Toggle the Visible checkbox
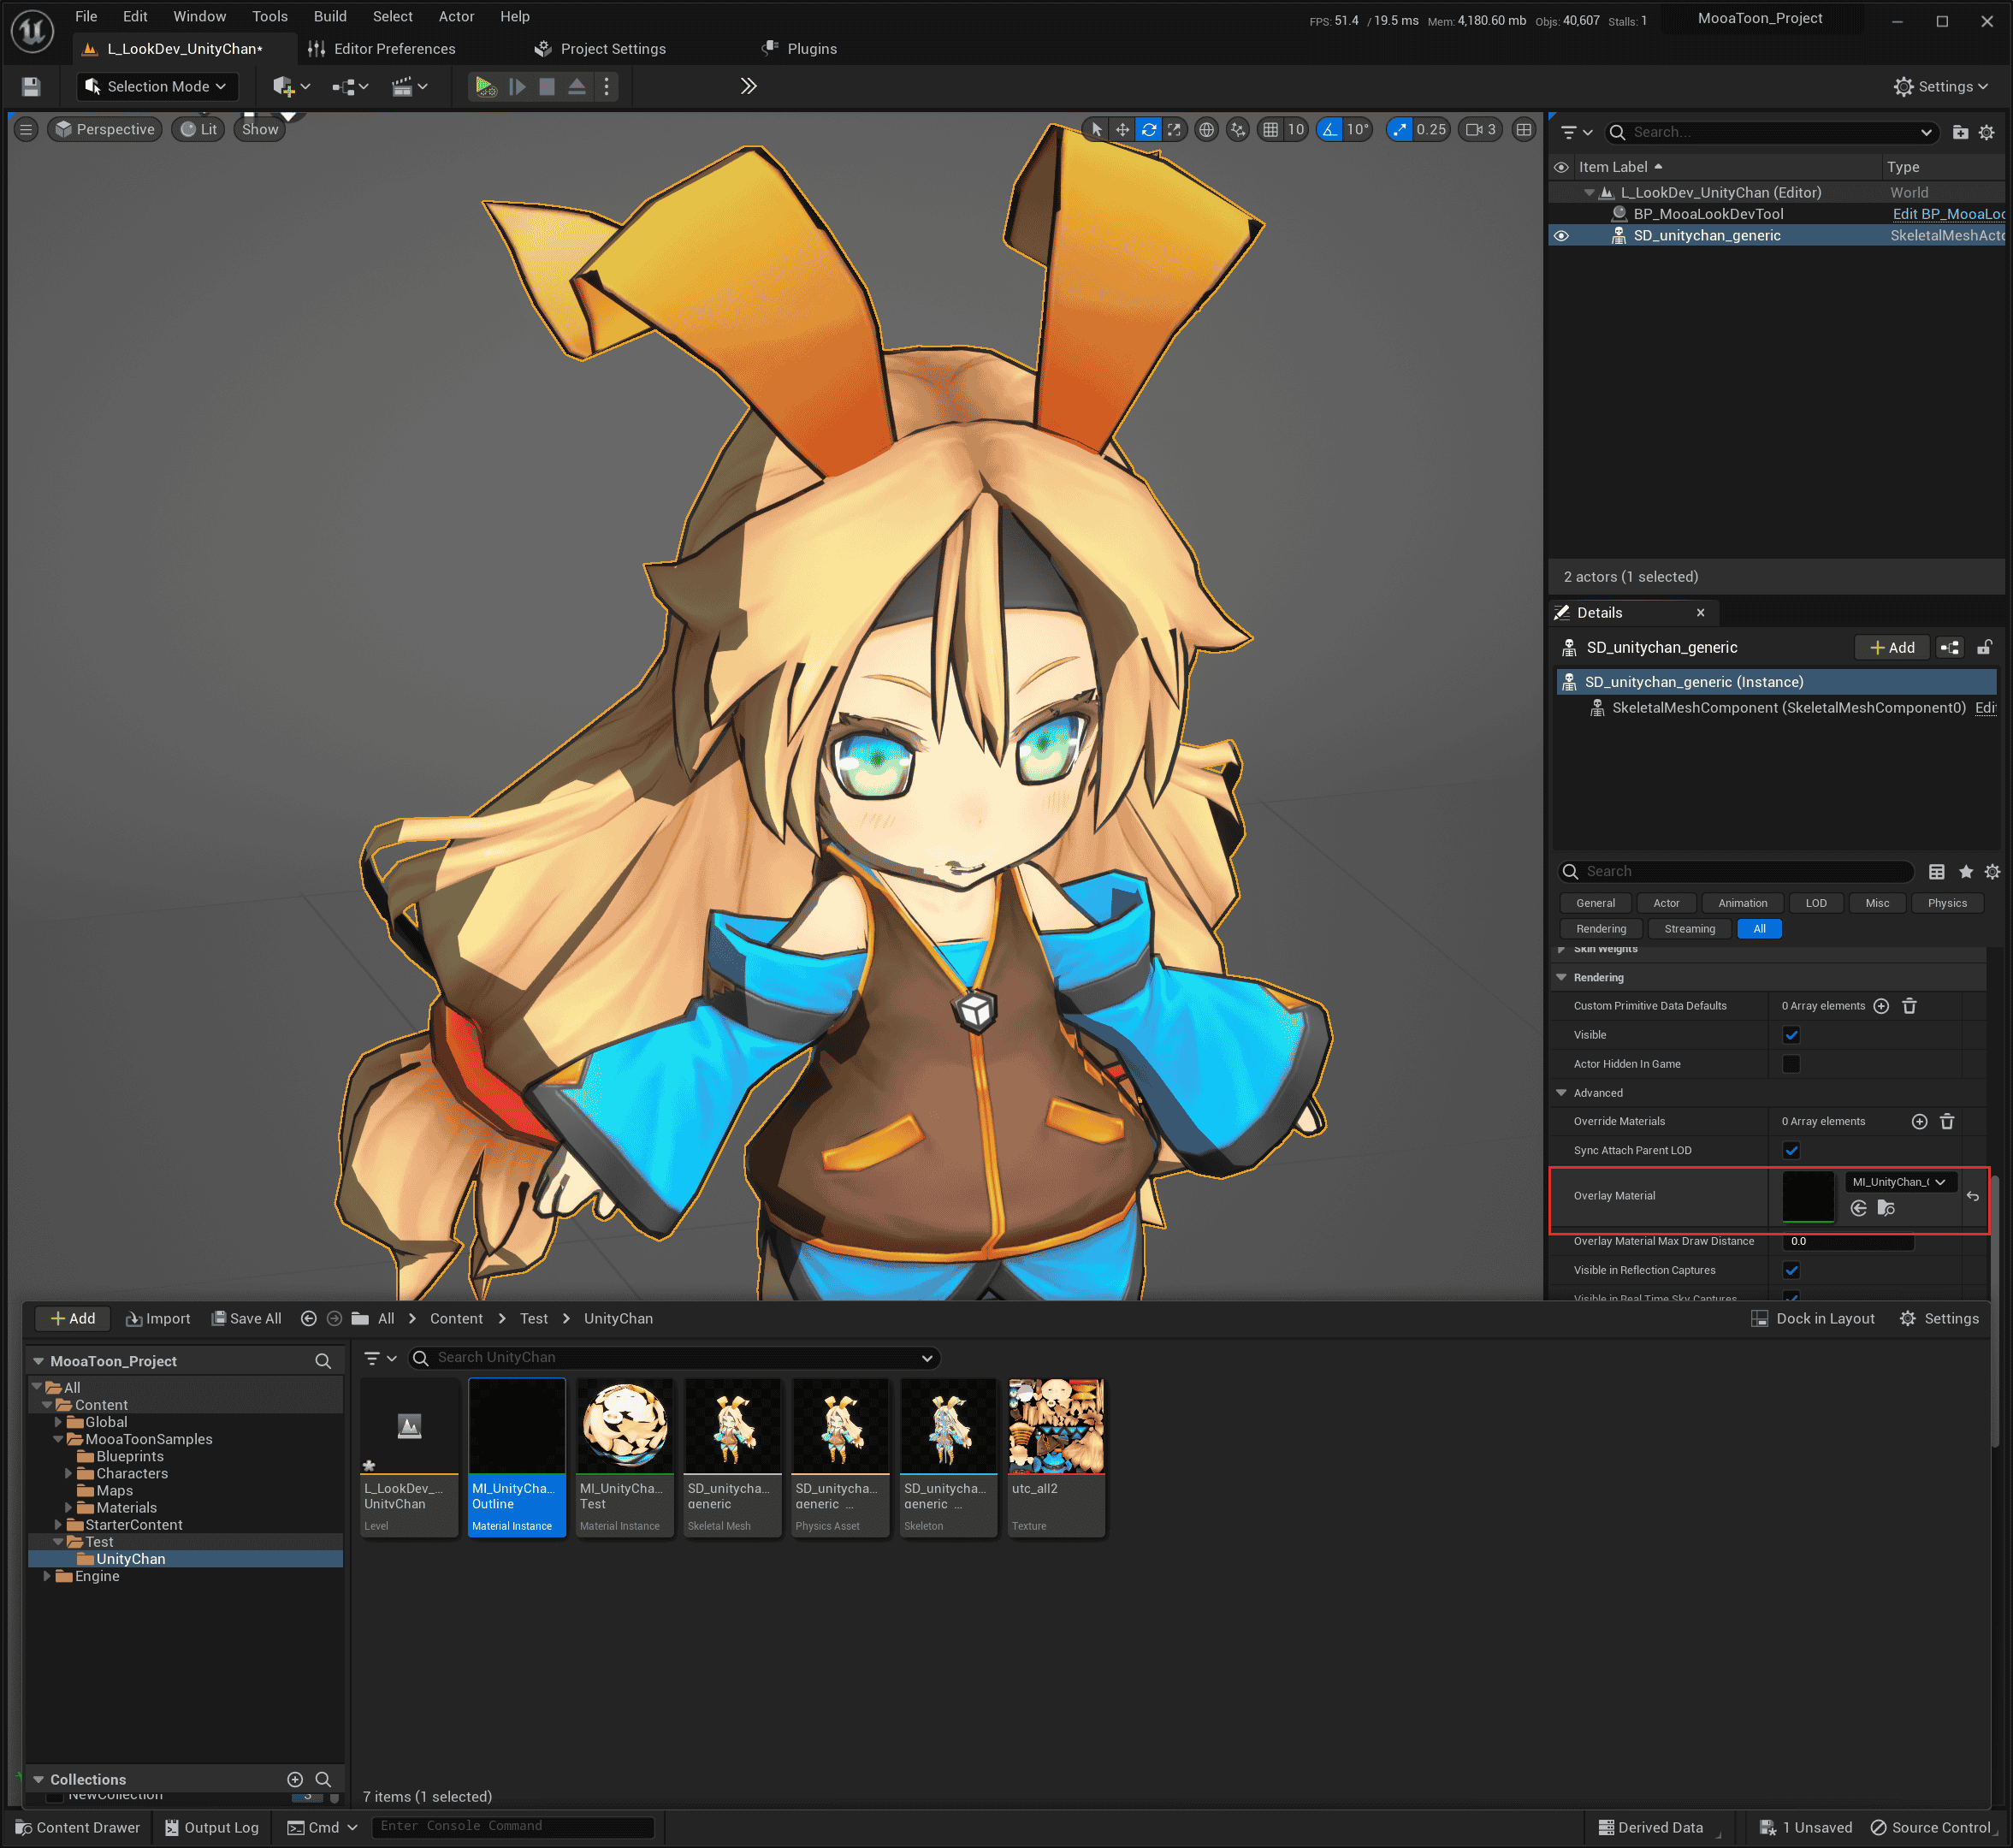Viewport: 2013px width, 1848px height. pos(1791,1035)
